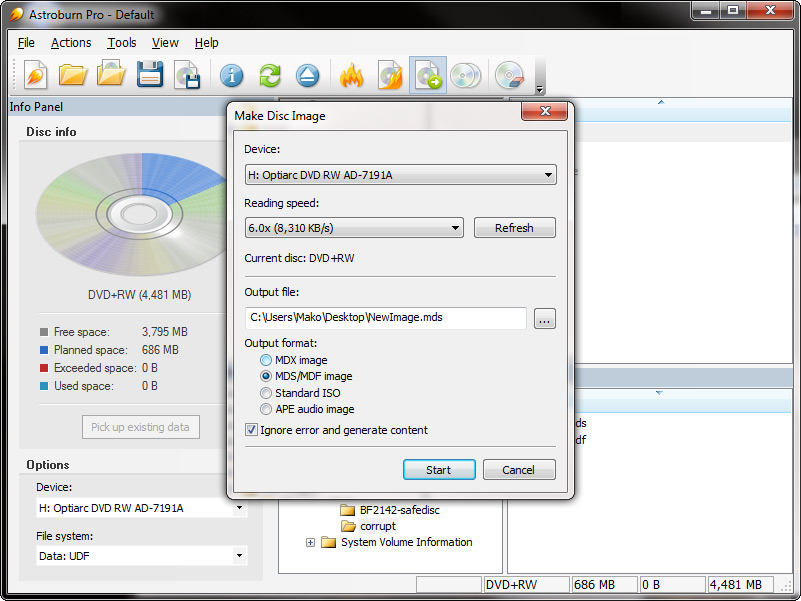Show disc information with the blue info icon
Screen dimensions: 801x601
pos(231,76)
